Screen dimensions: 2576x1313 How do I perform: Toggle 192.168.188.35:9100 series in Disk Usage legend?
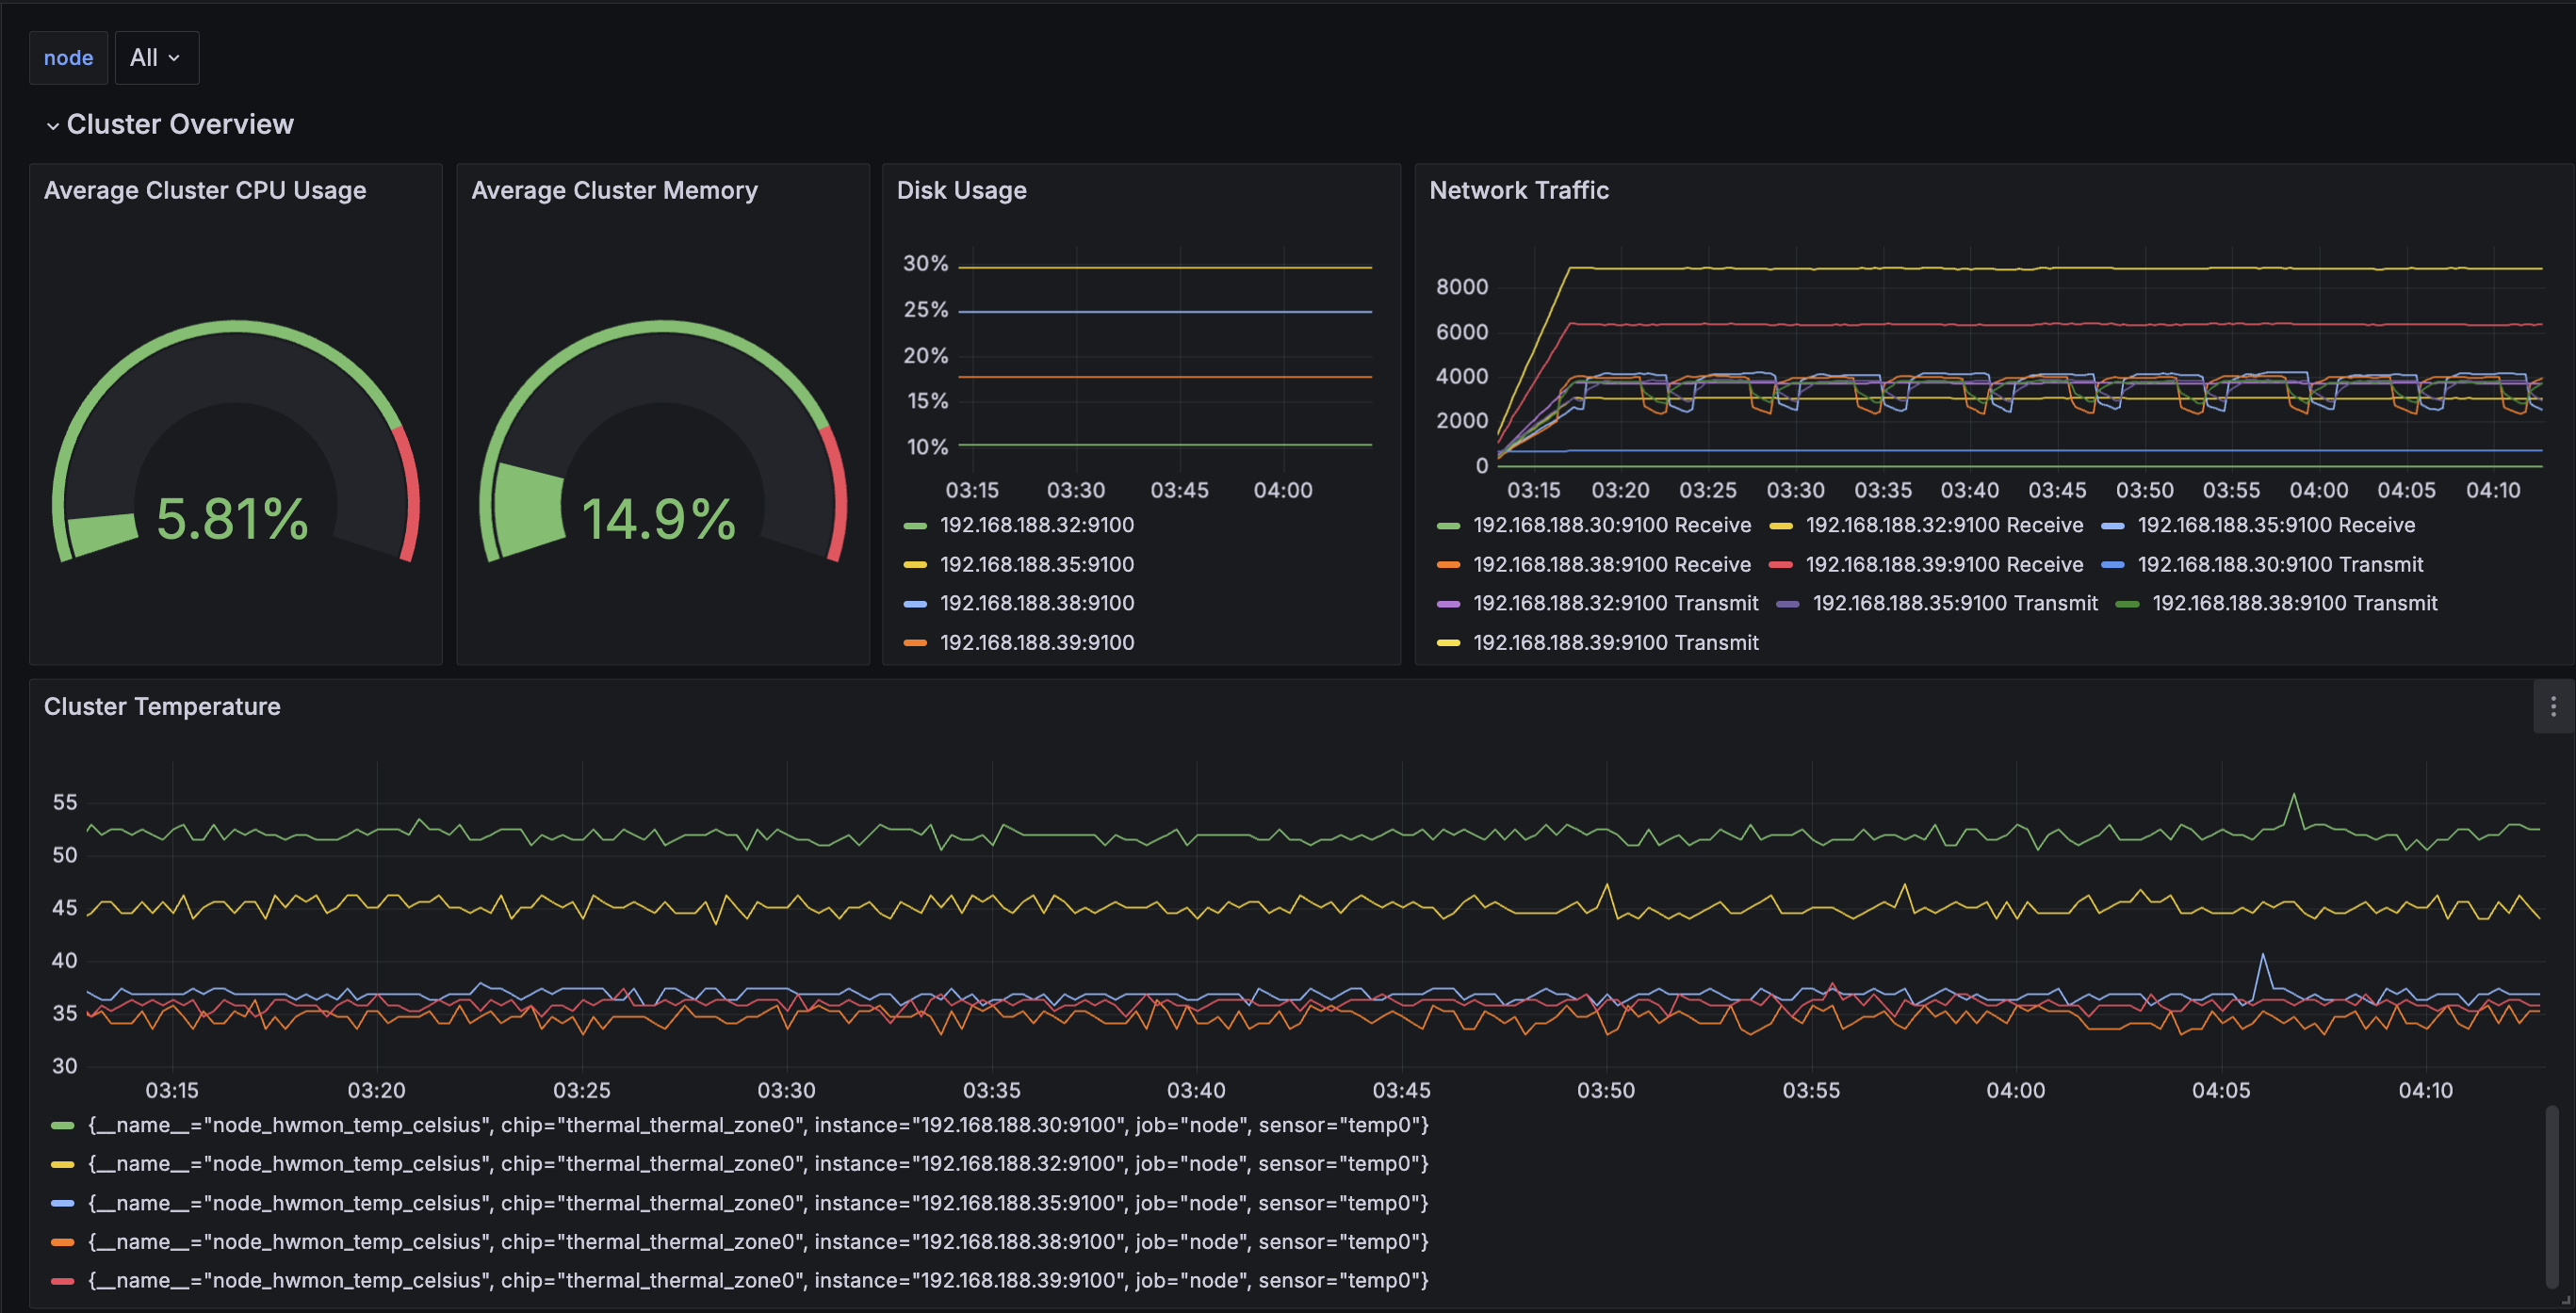[x=1036, y=564]
